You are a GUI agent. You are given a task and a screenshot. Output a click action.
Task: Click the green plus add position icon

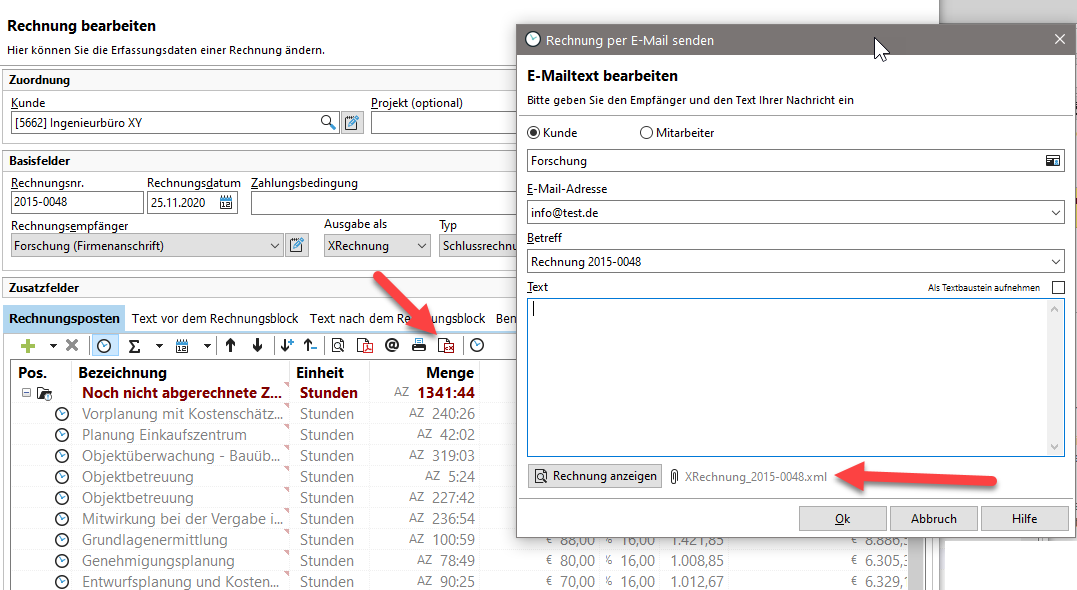(x=28, y=345)
